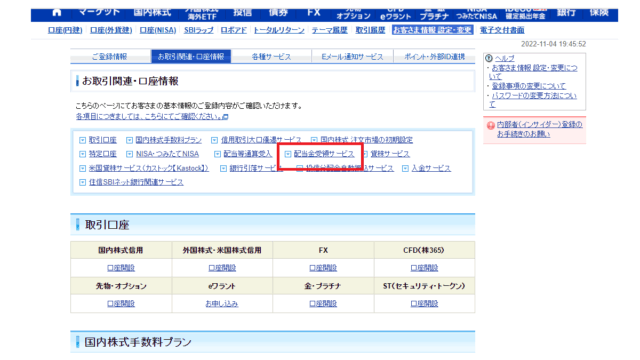Open 取引履歴 link
The image size is (640, 360).
(x=370, y=30)
